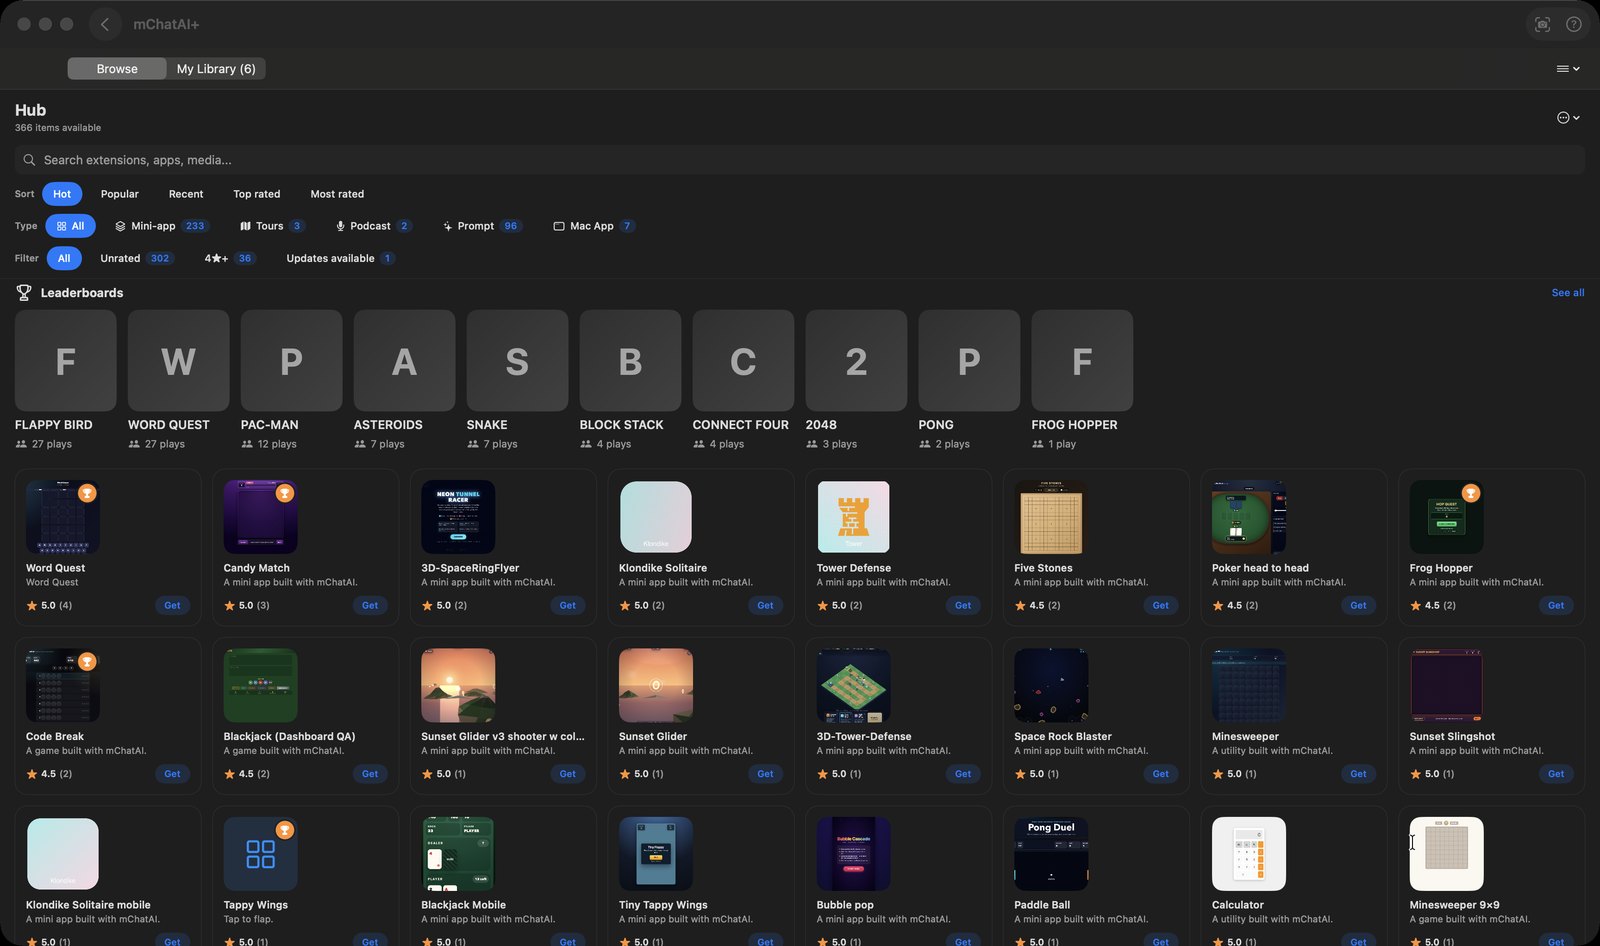Click the Blackjack Mobile title text
1600x946 pixels.
click(x=463, y=905)
